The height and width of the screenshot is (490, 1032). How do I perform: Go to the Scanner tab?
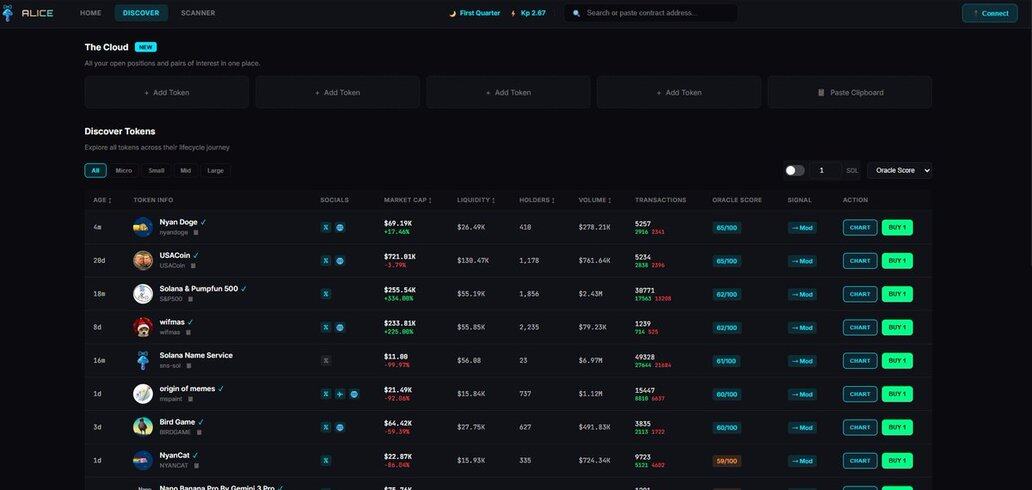(x=198, y=13)
